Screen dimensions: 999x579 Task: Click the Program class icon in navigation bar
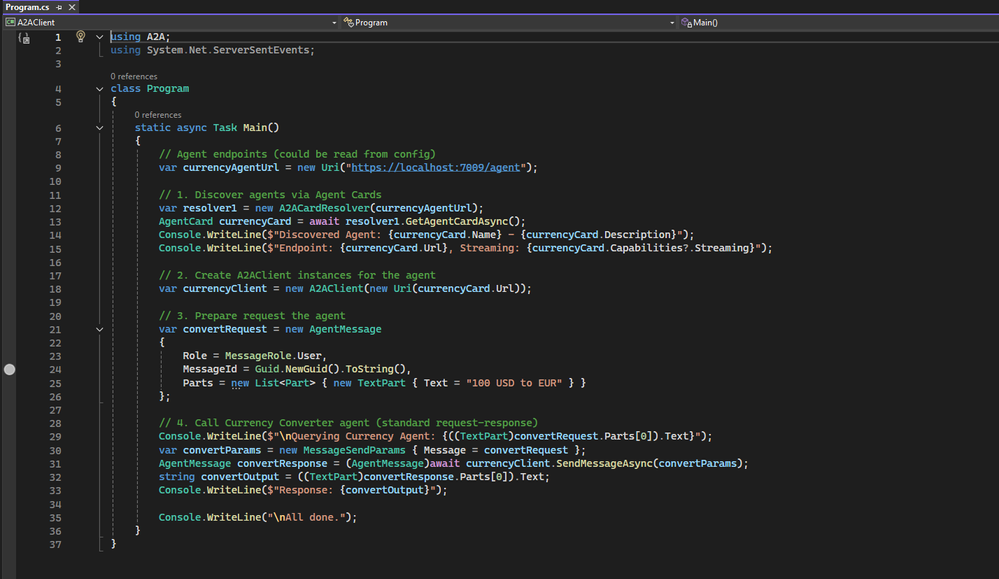click(x=347, y=22)
